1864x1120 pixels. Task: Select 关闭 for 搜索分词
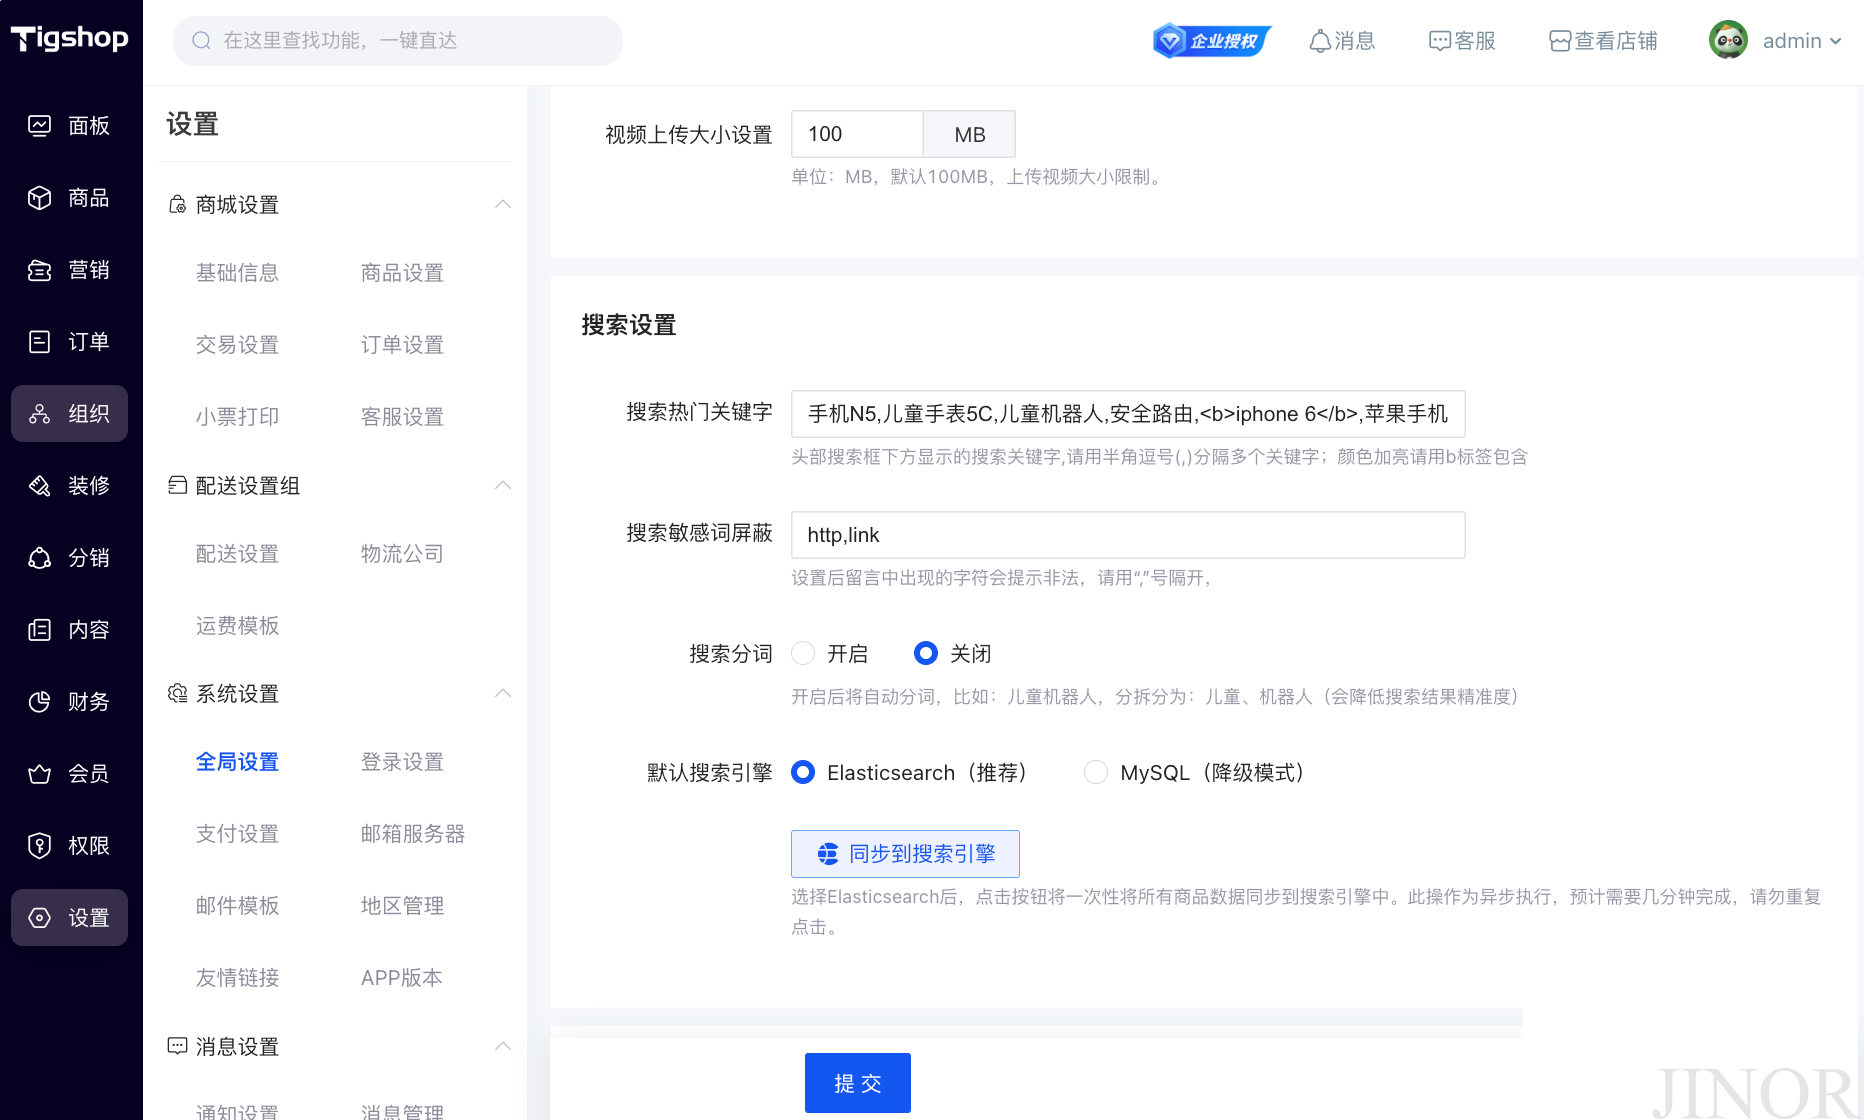tap(926, 653)
